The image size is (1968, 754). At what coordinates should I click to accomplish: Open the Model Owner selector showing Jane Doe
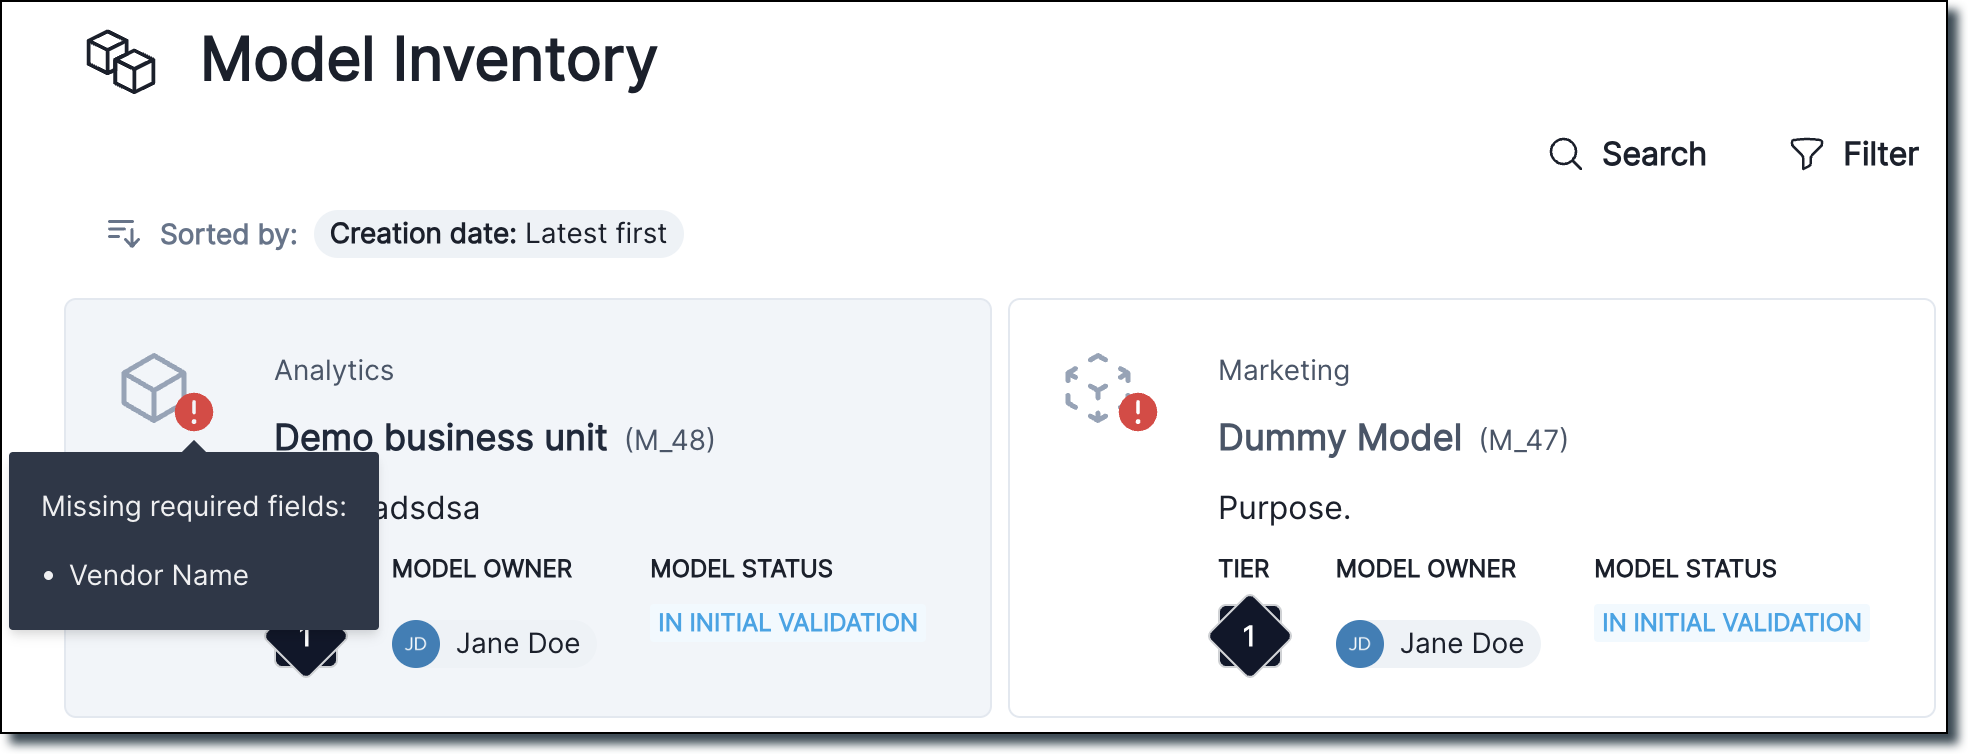pos(1437,644)
